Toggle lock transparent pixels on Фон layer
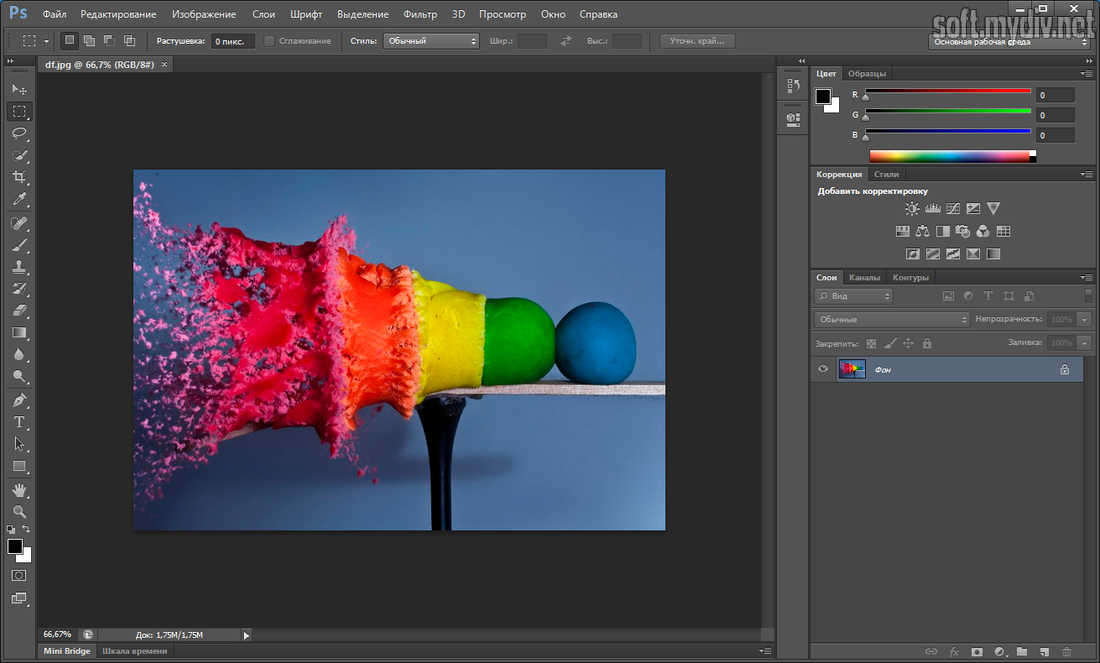Screen dimensions: 1100x663 [x=871, y=343]
